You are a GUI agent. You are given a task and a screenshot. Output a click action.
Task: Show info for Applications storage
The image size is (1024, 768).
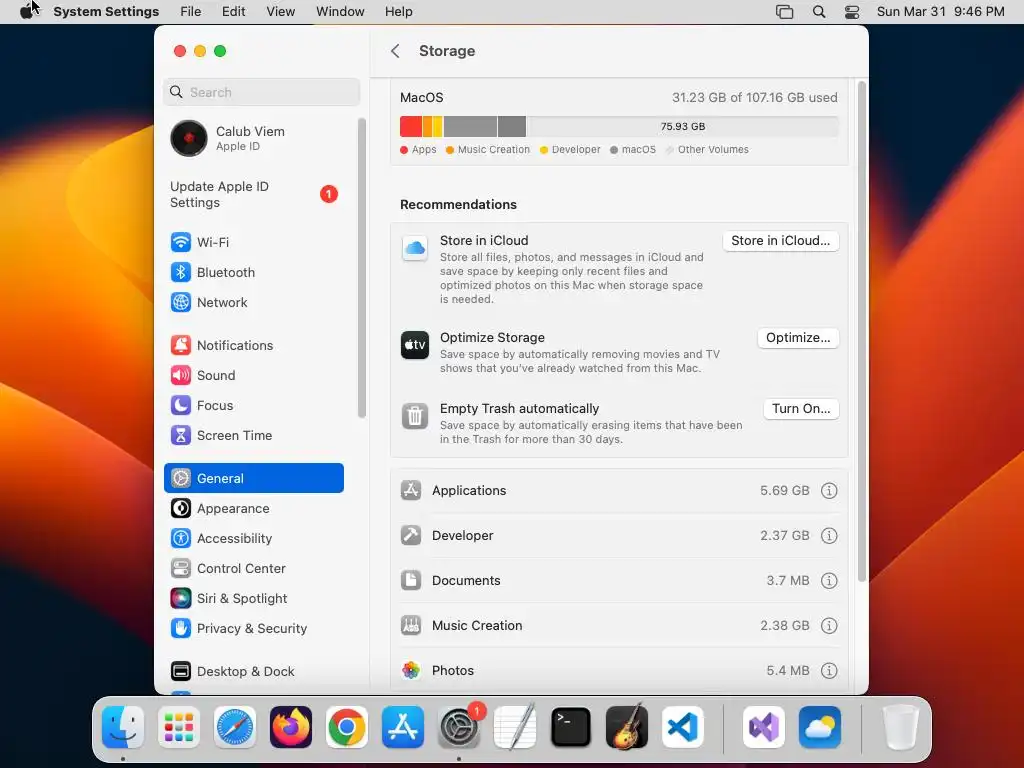point(829,490)
